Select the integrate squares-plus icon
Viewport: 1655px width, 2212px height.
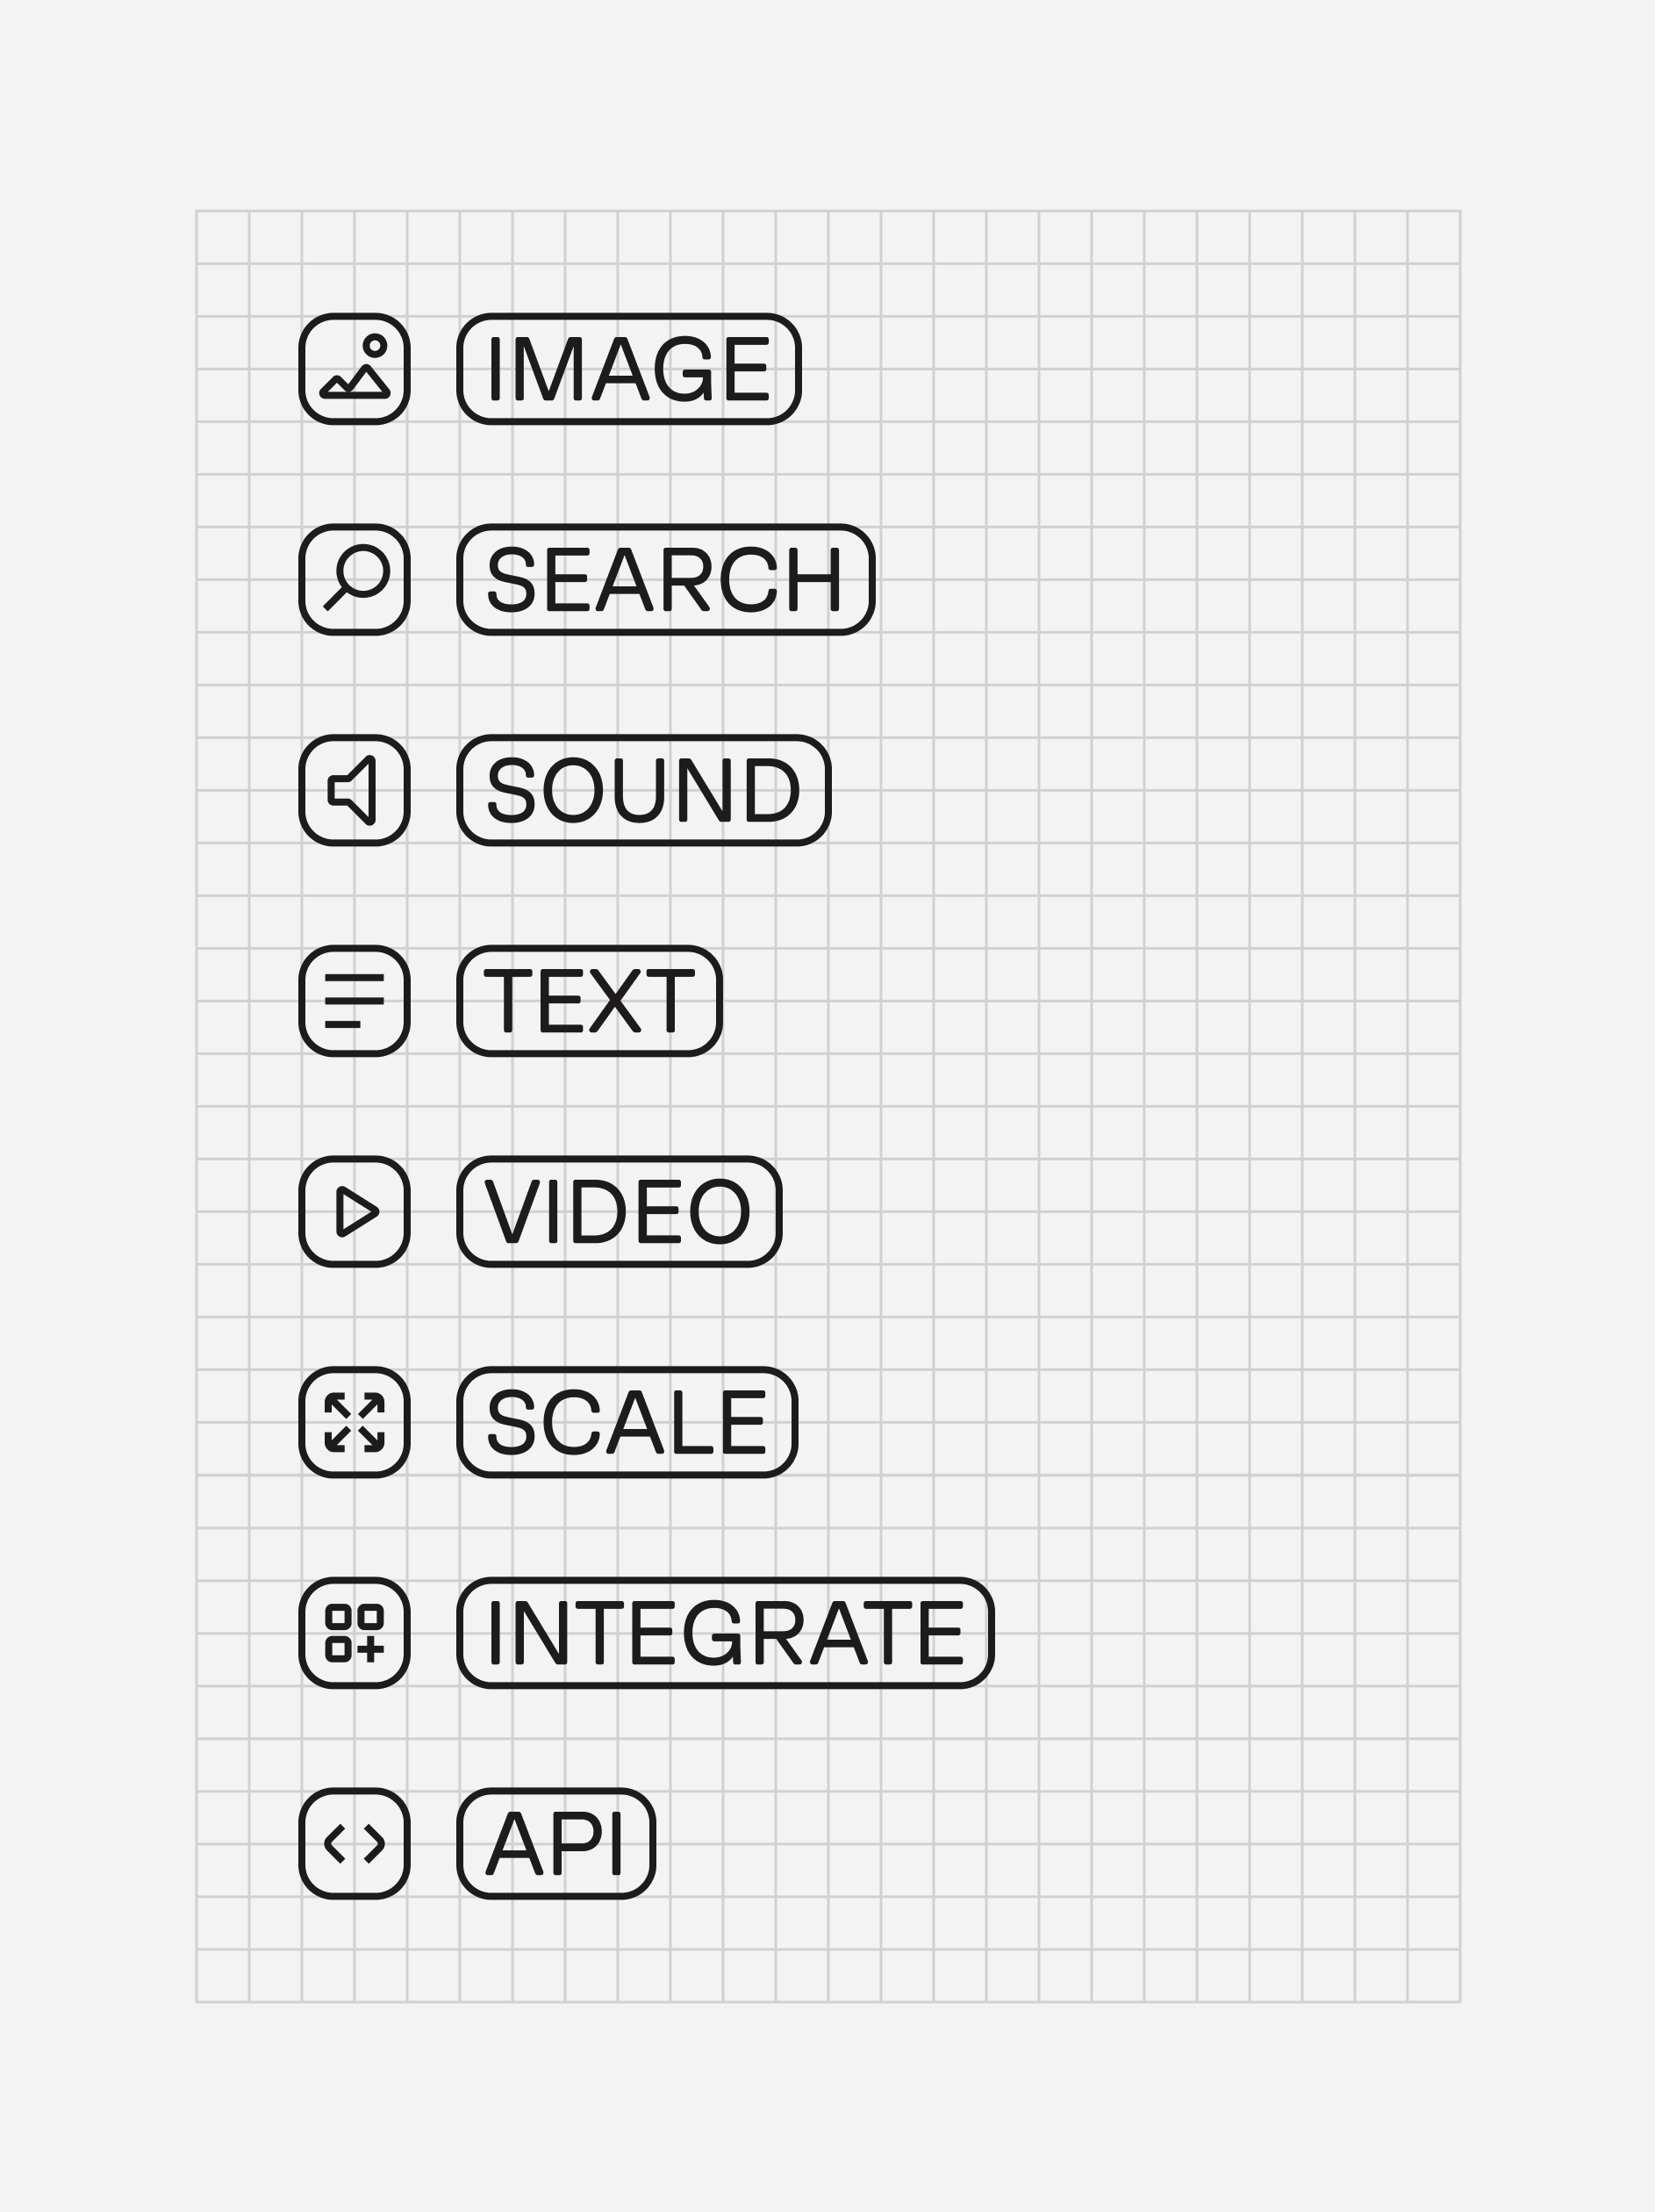pos(354,1633)
